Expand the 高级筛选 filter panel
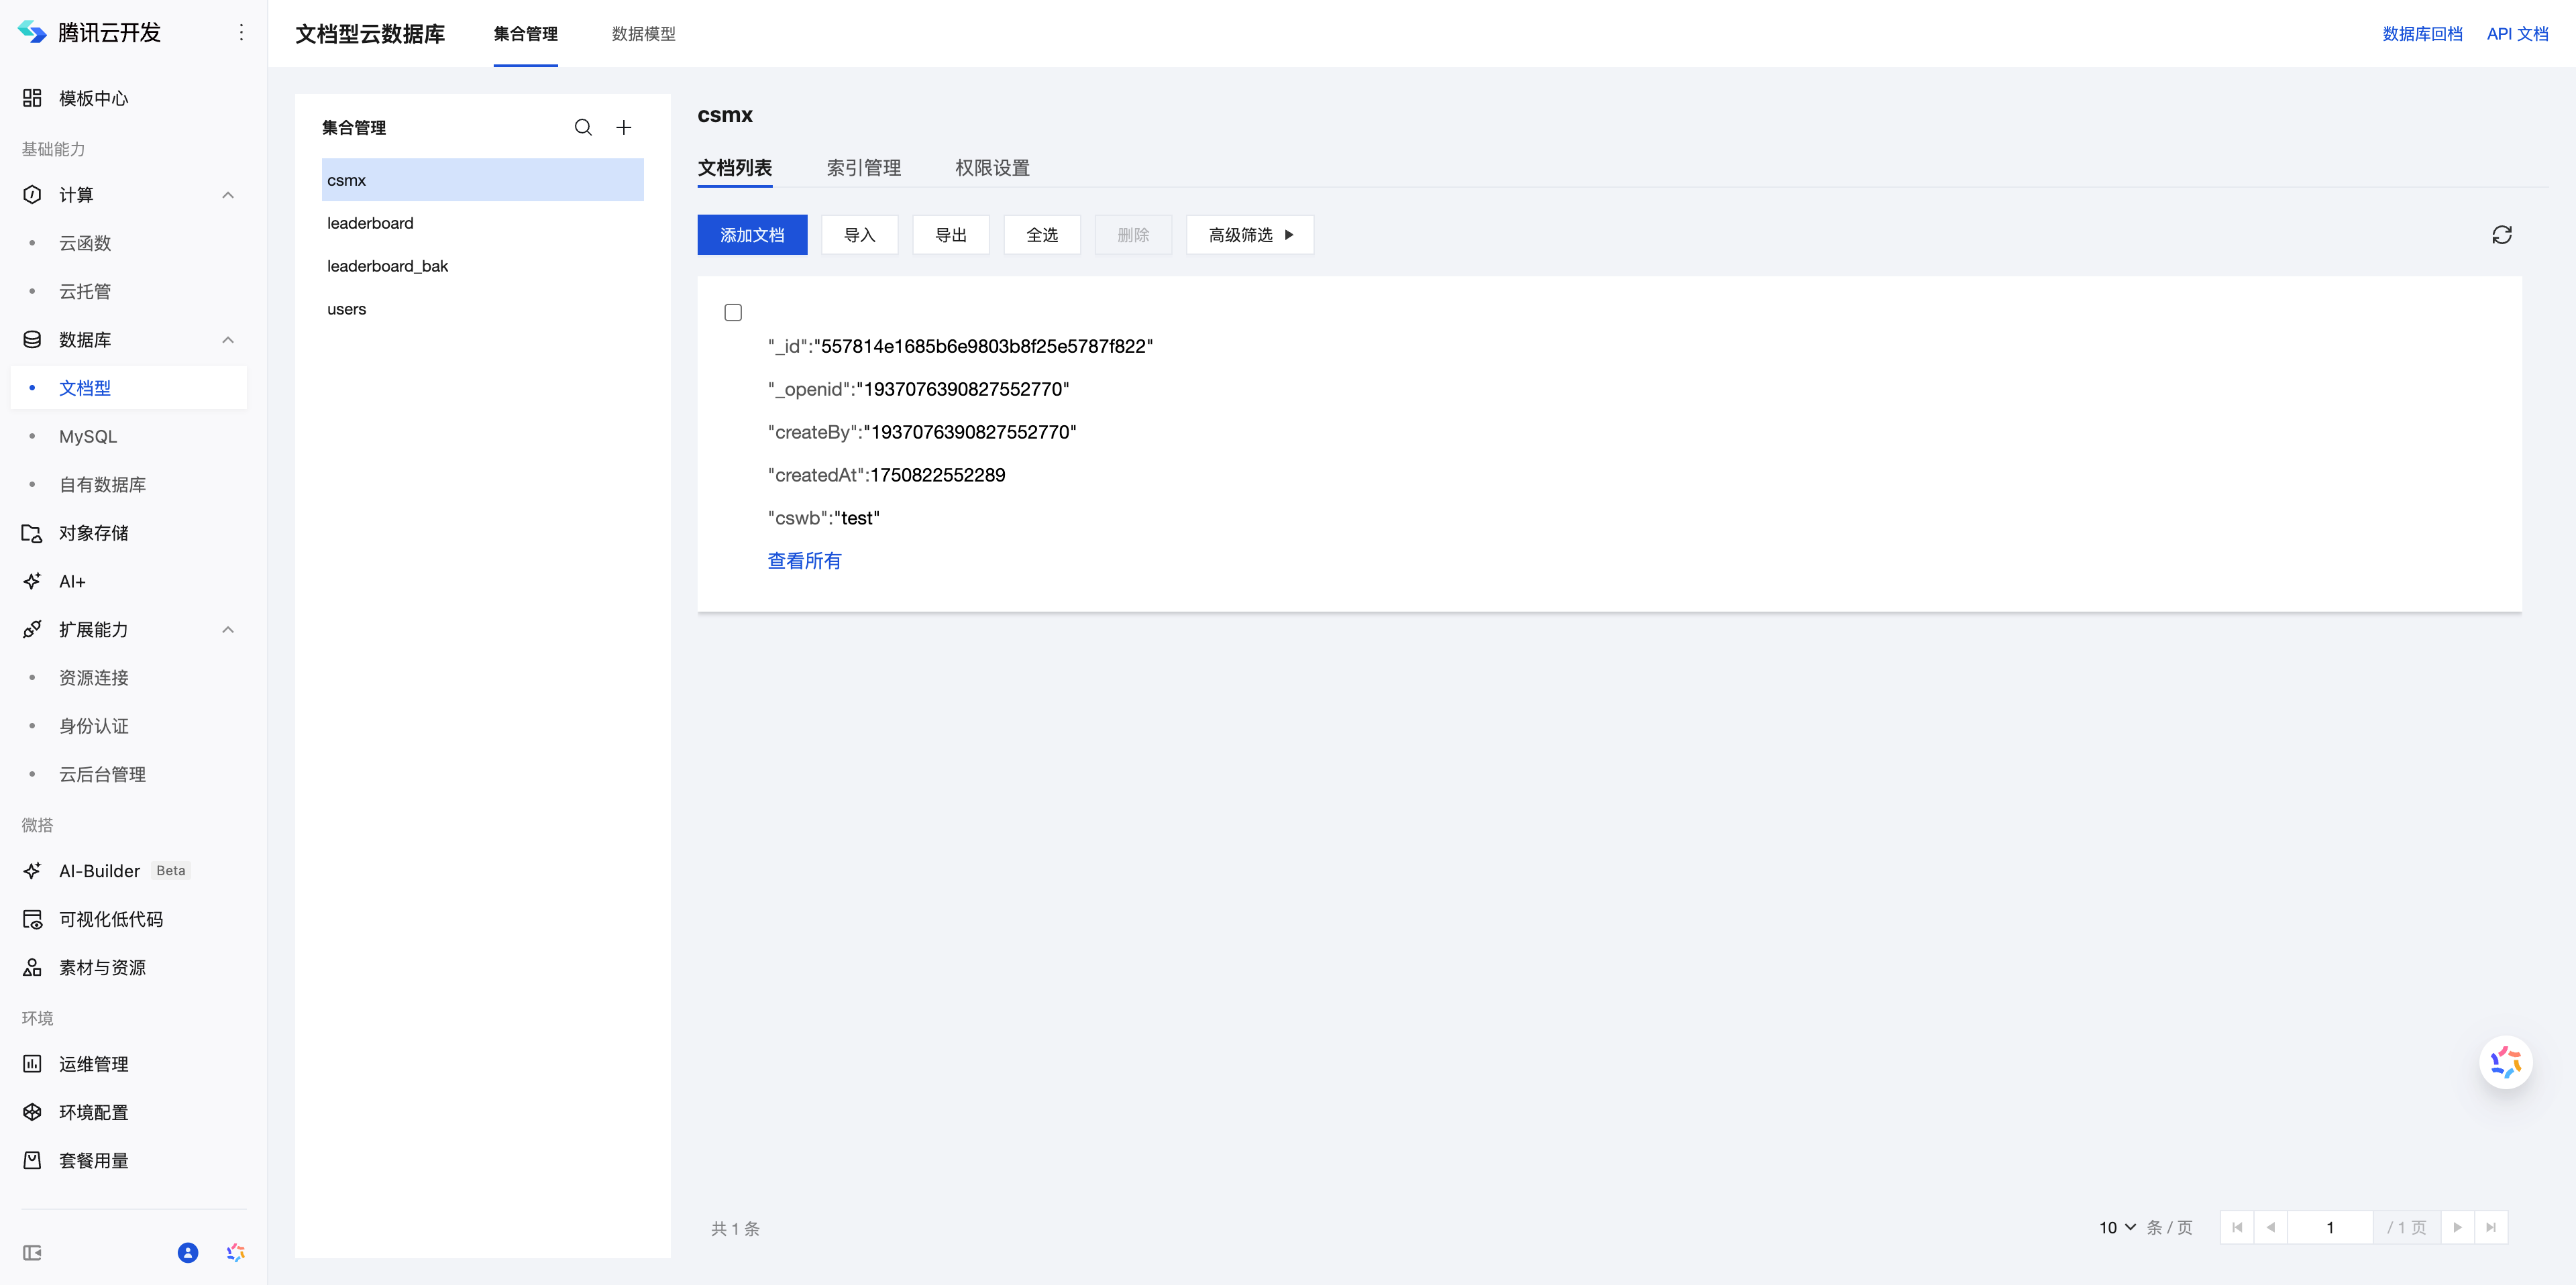The width and height of the screenshot is (2576, 1285). click(x=1250, y=235)
